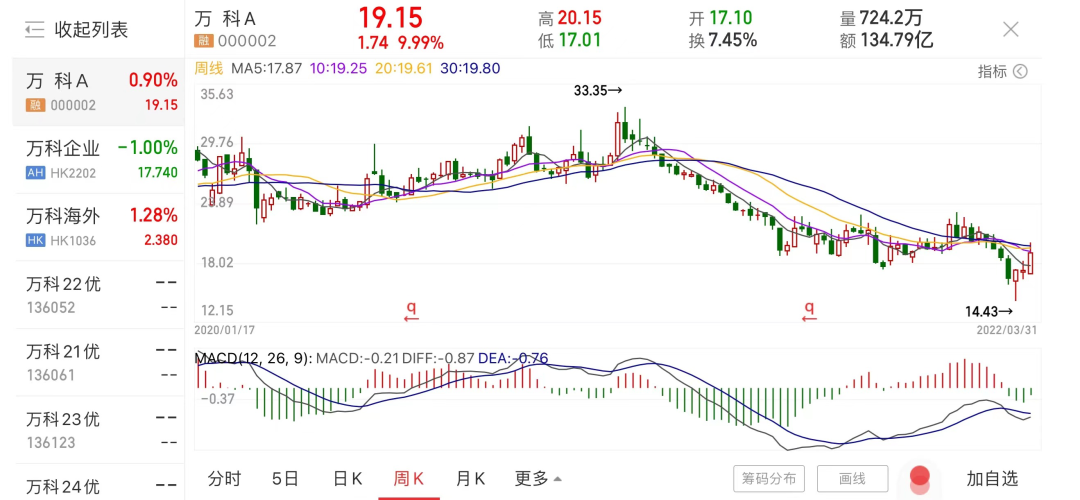Click the 低 17.01 low value
The height and width of the screenshot is (500, 1080).
click(569, 41)
